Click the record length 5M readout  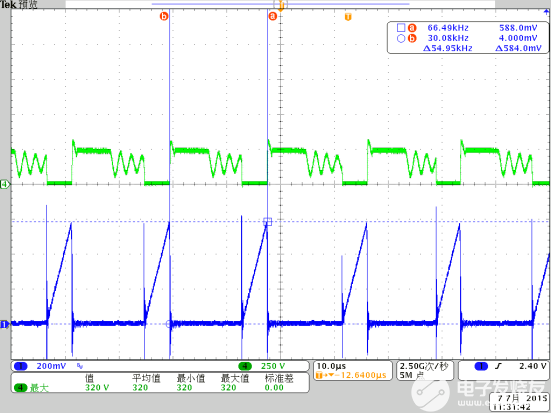point(411,375)
